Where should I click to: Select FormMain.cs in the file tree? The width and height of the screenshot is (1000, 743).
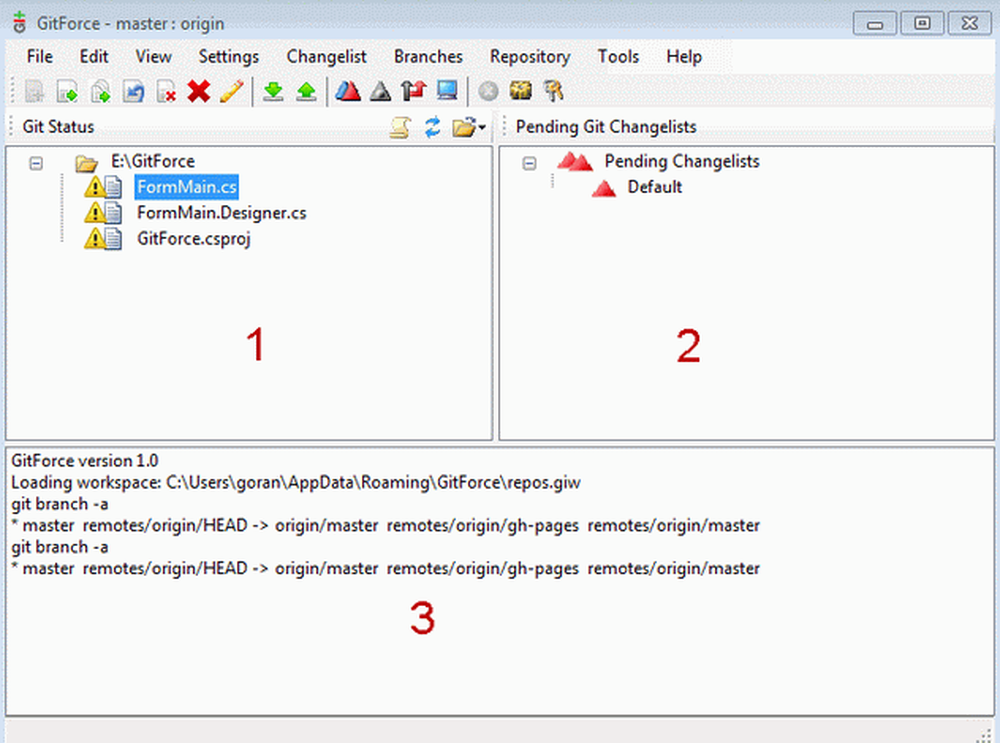[x=187, y=187]
